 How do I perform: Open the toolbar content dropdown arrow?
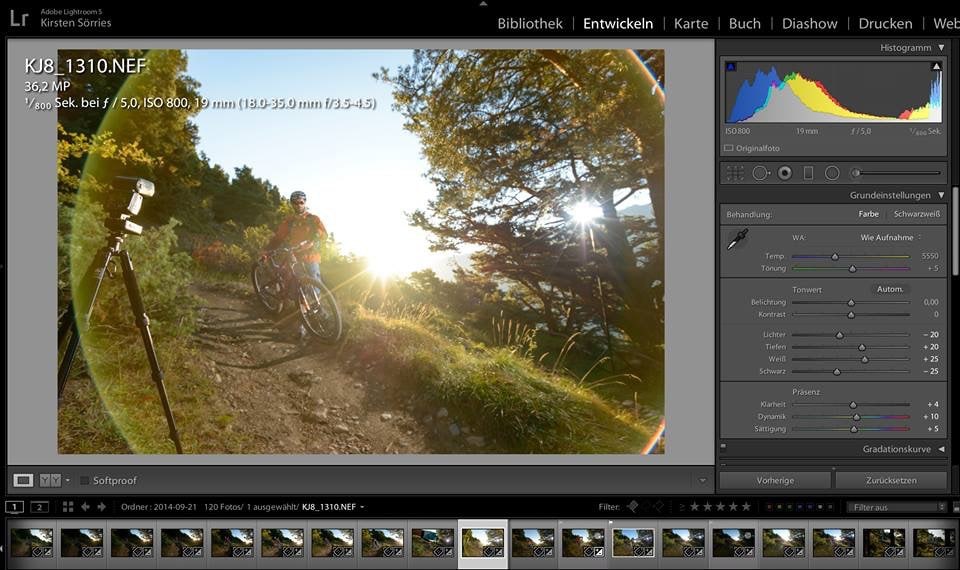tap(702, 481)
